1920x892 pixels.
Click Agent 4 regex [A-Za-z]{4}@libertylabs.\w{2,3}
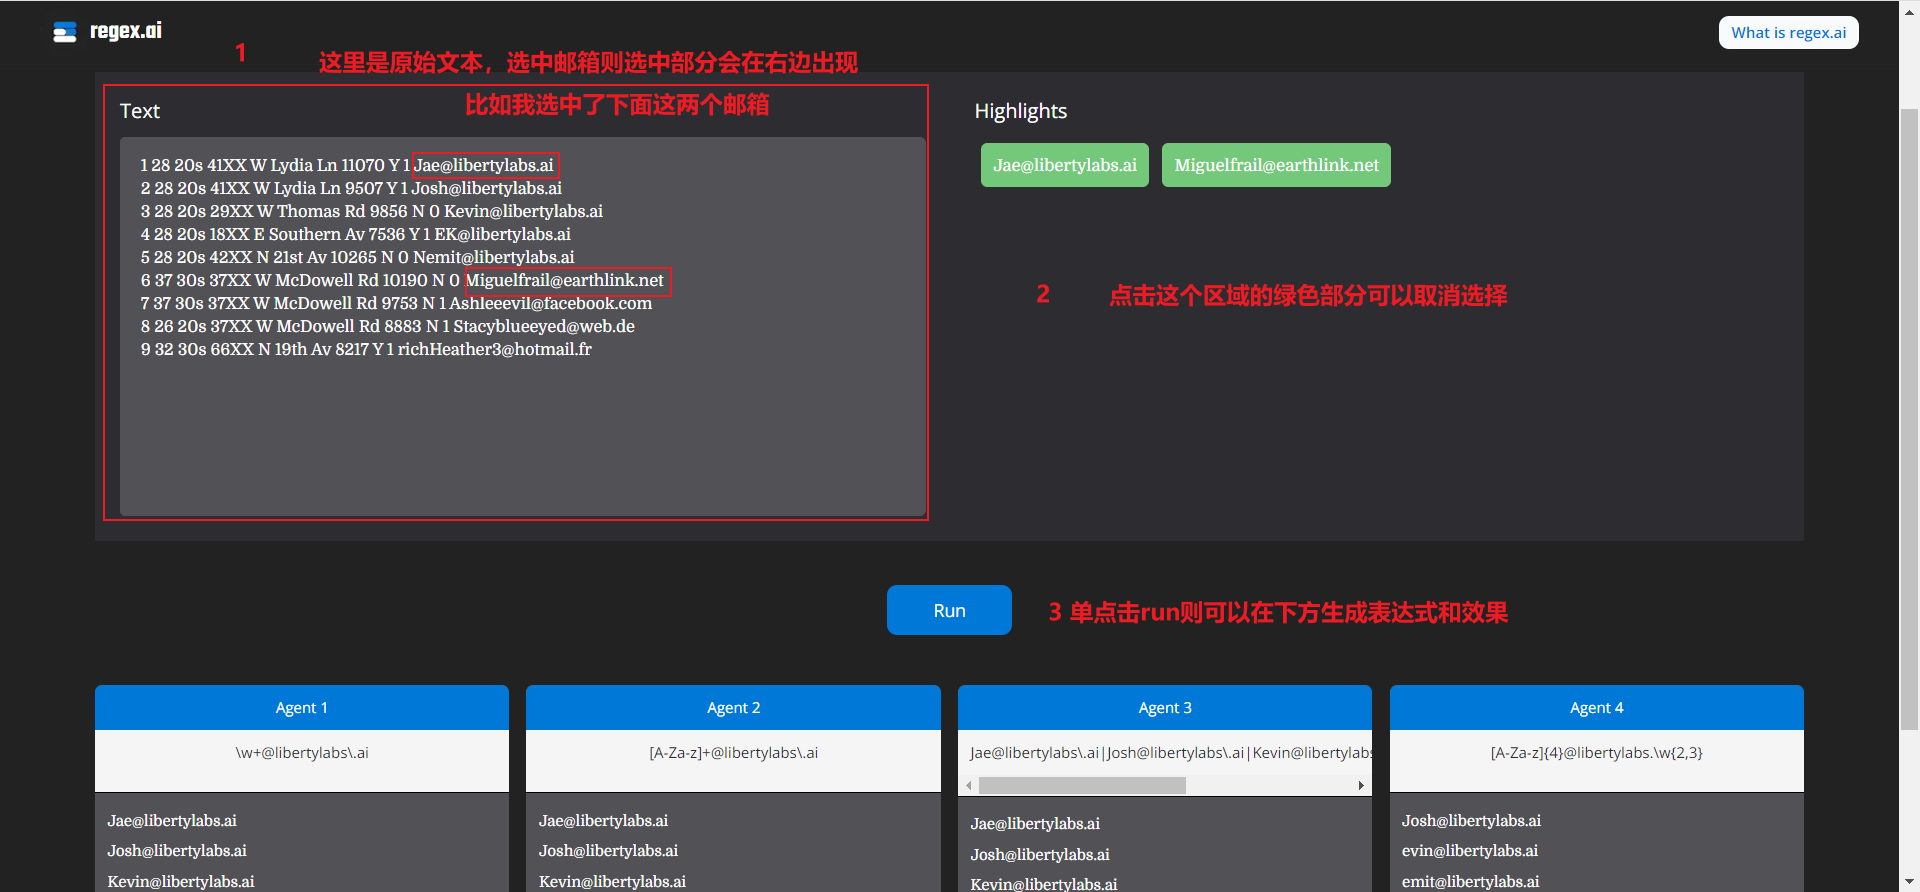tap(1596, 752)
